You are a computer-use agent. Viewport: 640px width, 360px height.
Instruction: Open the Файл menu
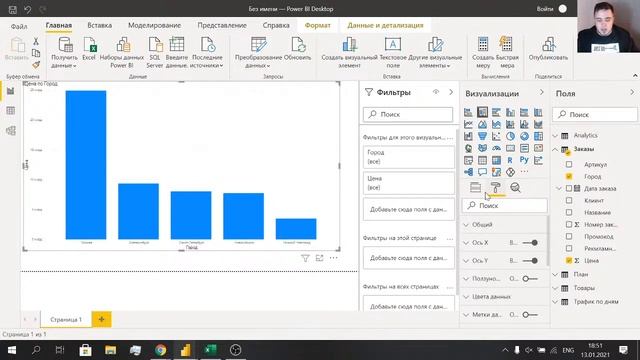[19, 26]
